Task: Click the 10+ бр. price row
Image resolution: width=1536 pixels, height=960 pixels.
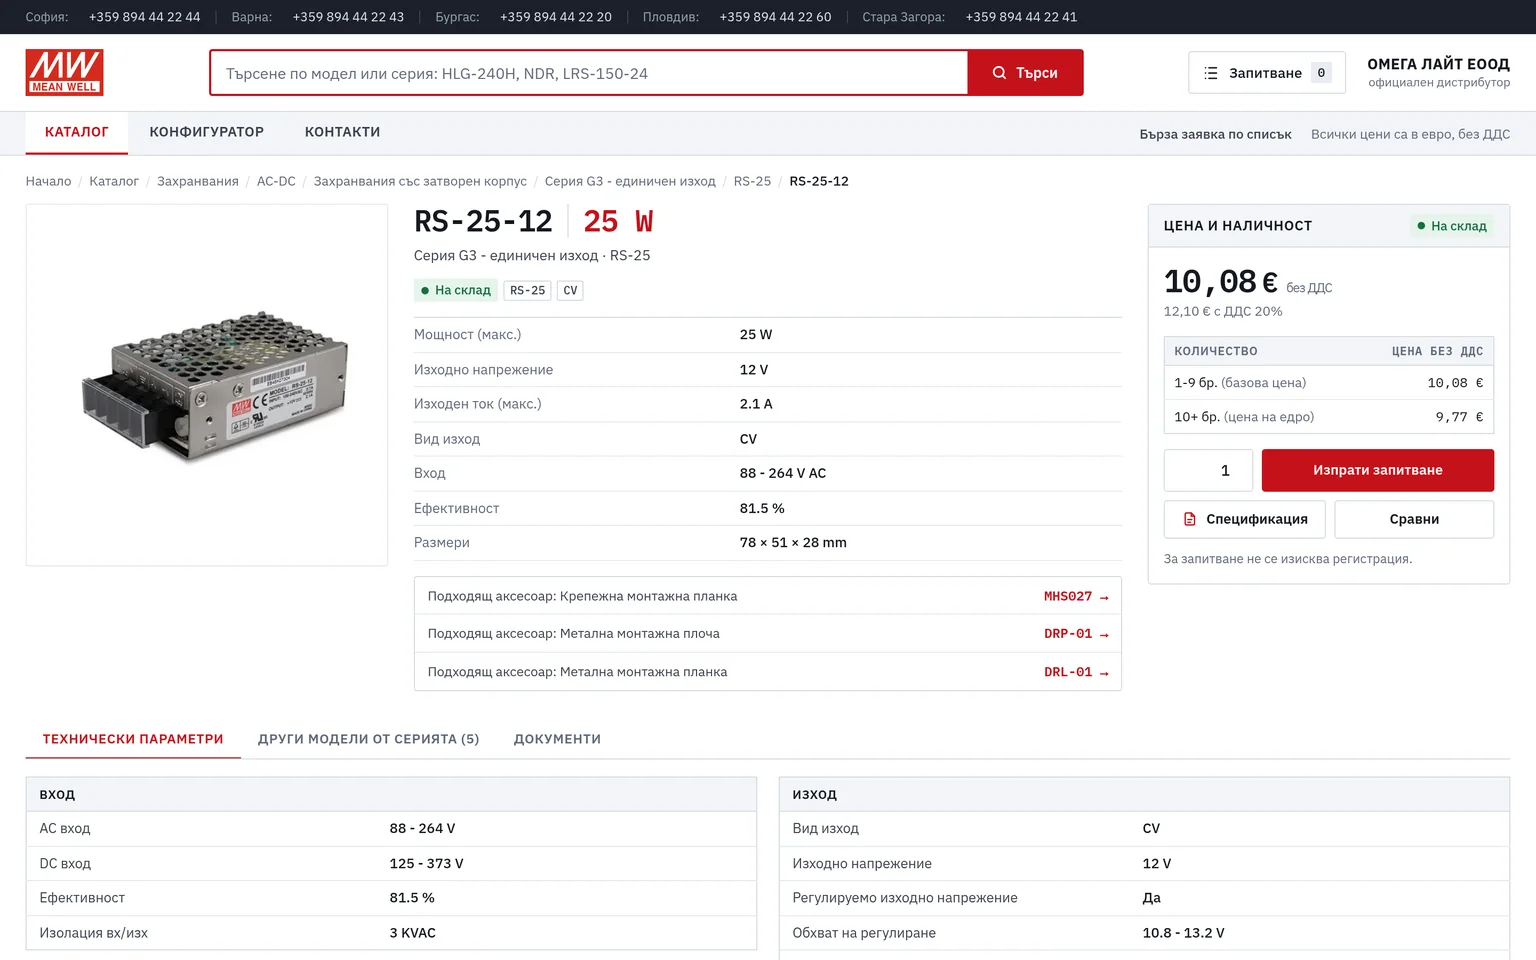Action: click(1329, 417)
